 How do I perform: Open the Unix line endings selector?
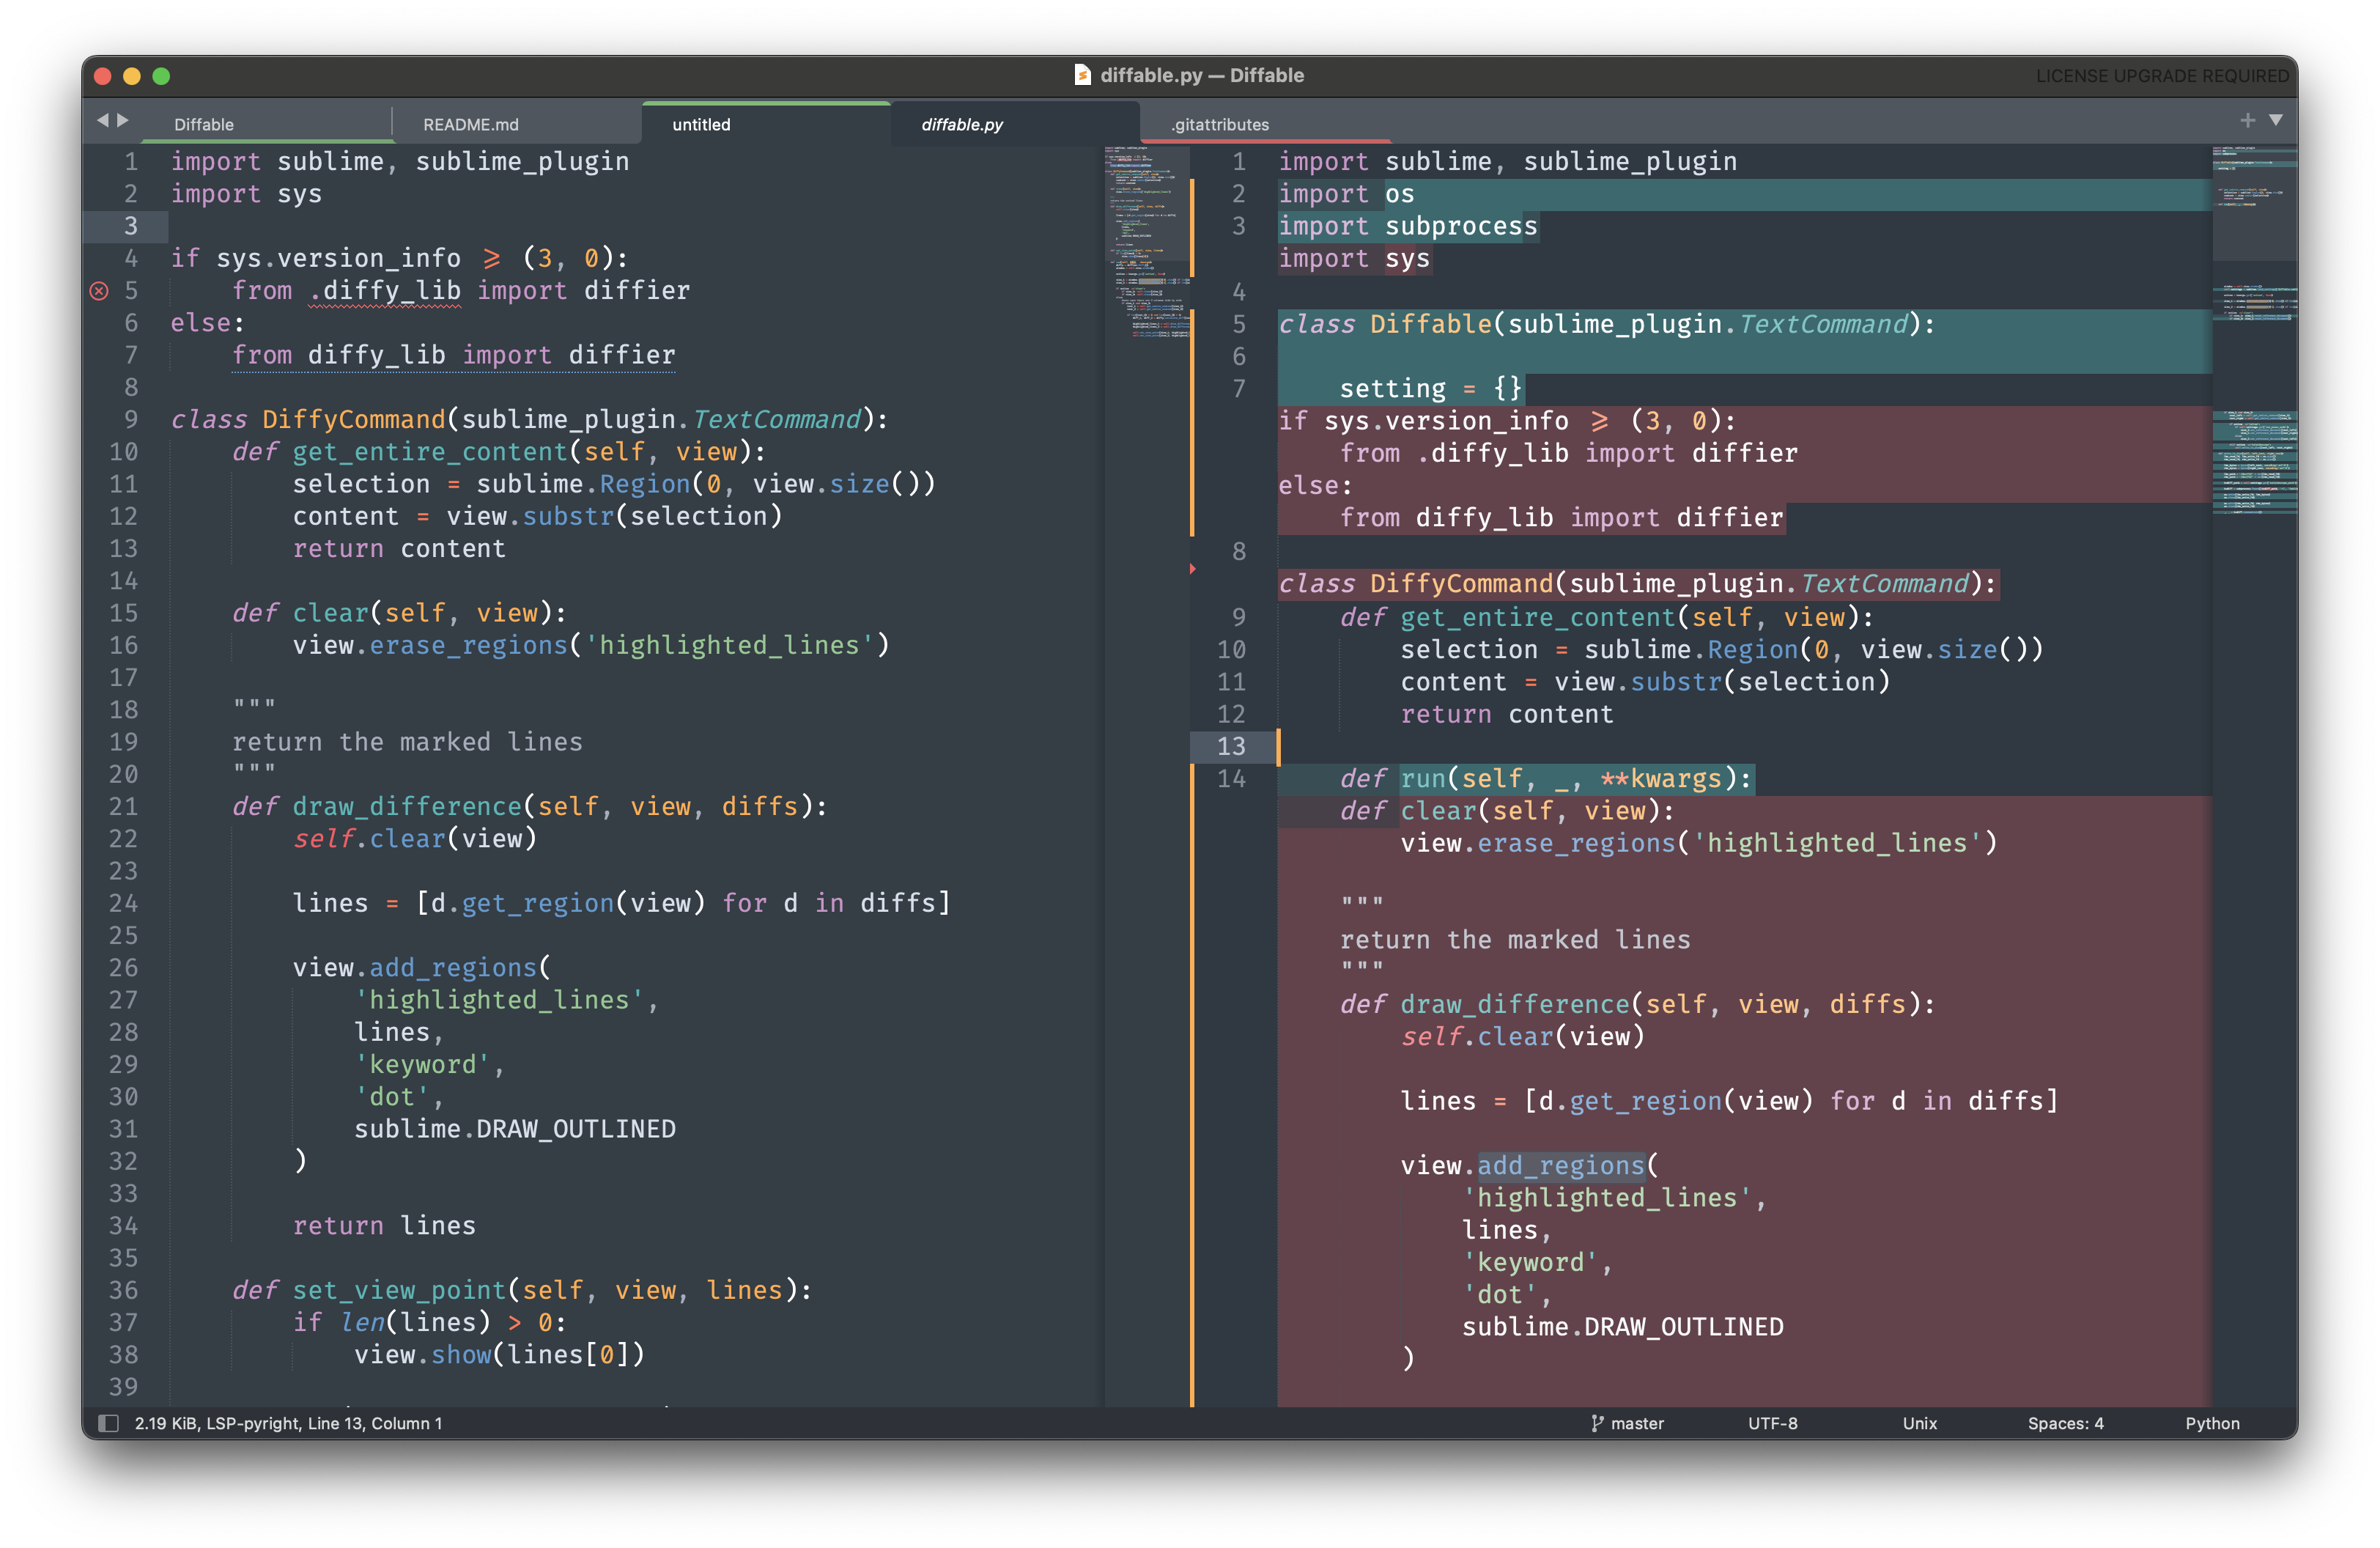(x=1919, y=1423)
